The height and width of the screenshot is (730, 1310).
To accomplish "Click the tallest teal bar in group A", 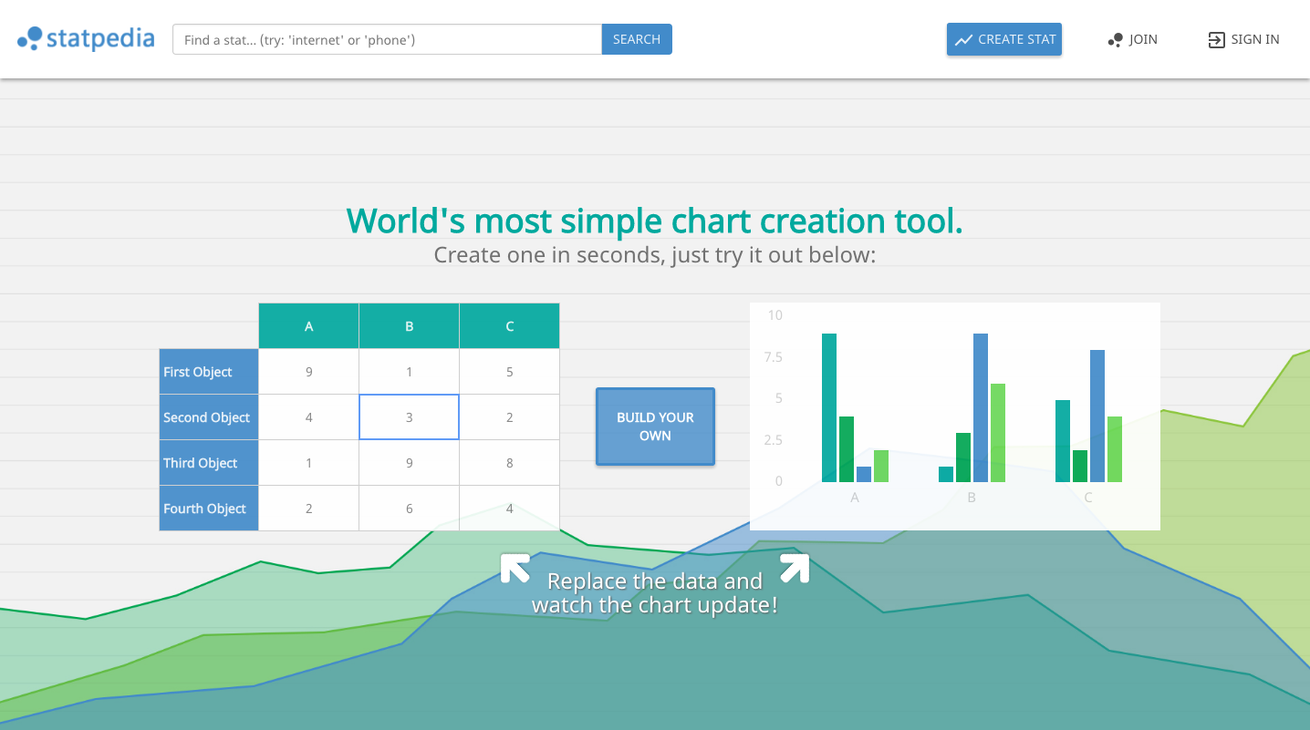I will [829, 408].
